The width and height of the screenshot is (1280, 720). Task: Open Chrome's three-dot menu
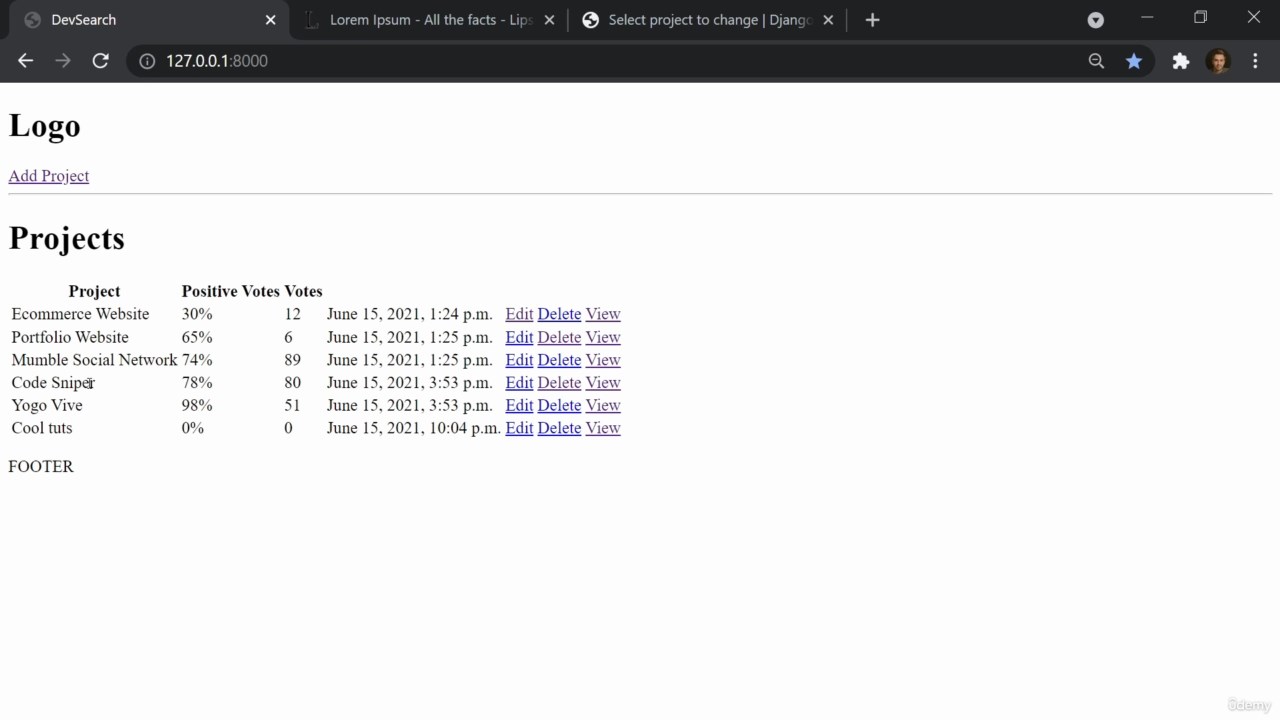coord(1255,61)
